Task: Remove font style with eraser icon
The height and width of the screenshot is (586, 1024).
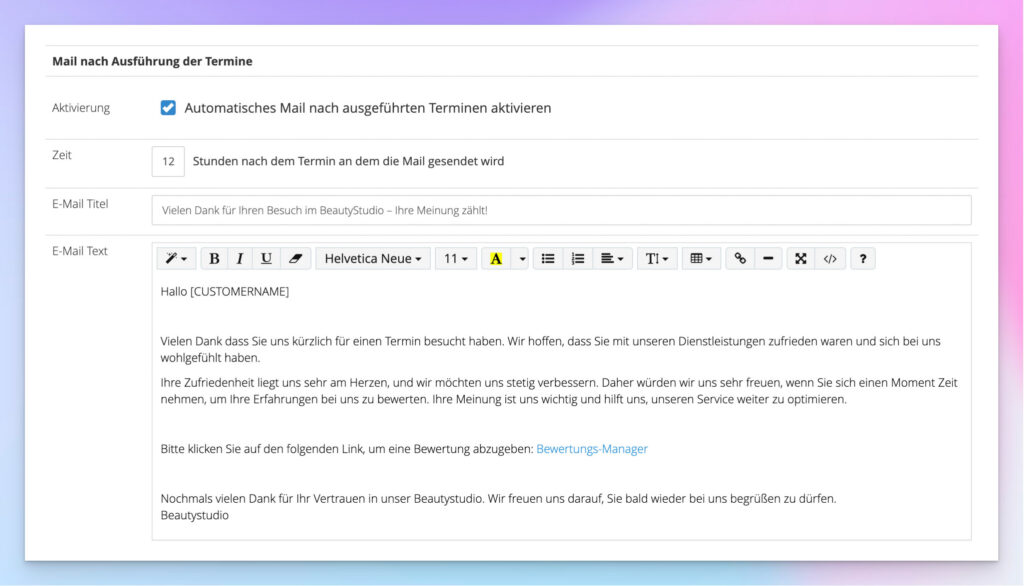Action: coord(295,258)
